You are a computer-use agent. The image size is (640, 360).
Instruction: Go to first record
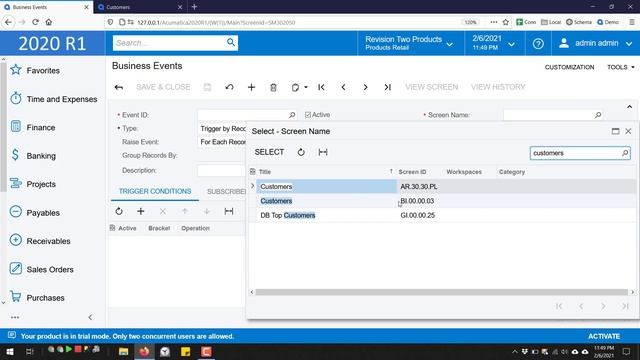pyautogui.click(x=322, y=87)
